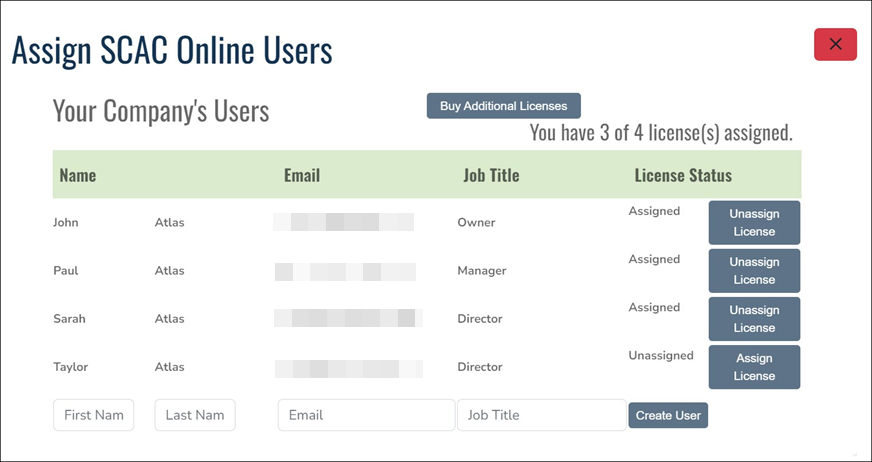The image size is (872, 462).
Task: Click Sarah's first name in the table
Action: [x=69, y=319]
